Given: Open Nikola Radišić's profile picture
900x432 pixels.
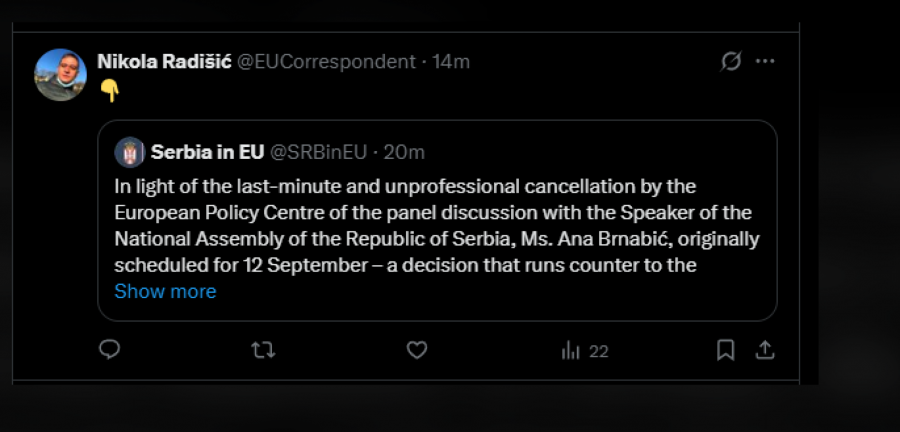Looking at the screenshot, I should coord(60,74).
